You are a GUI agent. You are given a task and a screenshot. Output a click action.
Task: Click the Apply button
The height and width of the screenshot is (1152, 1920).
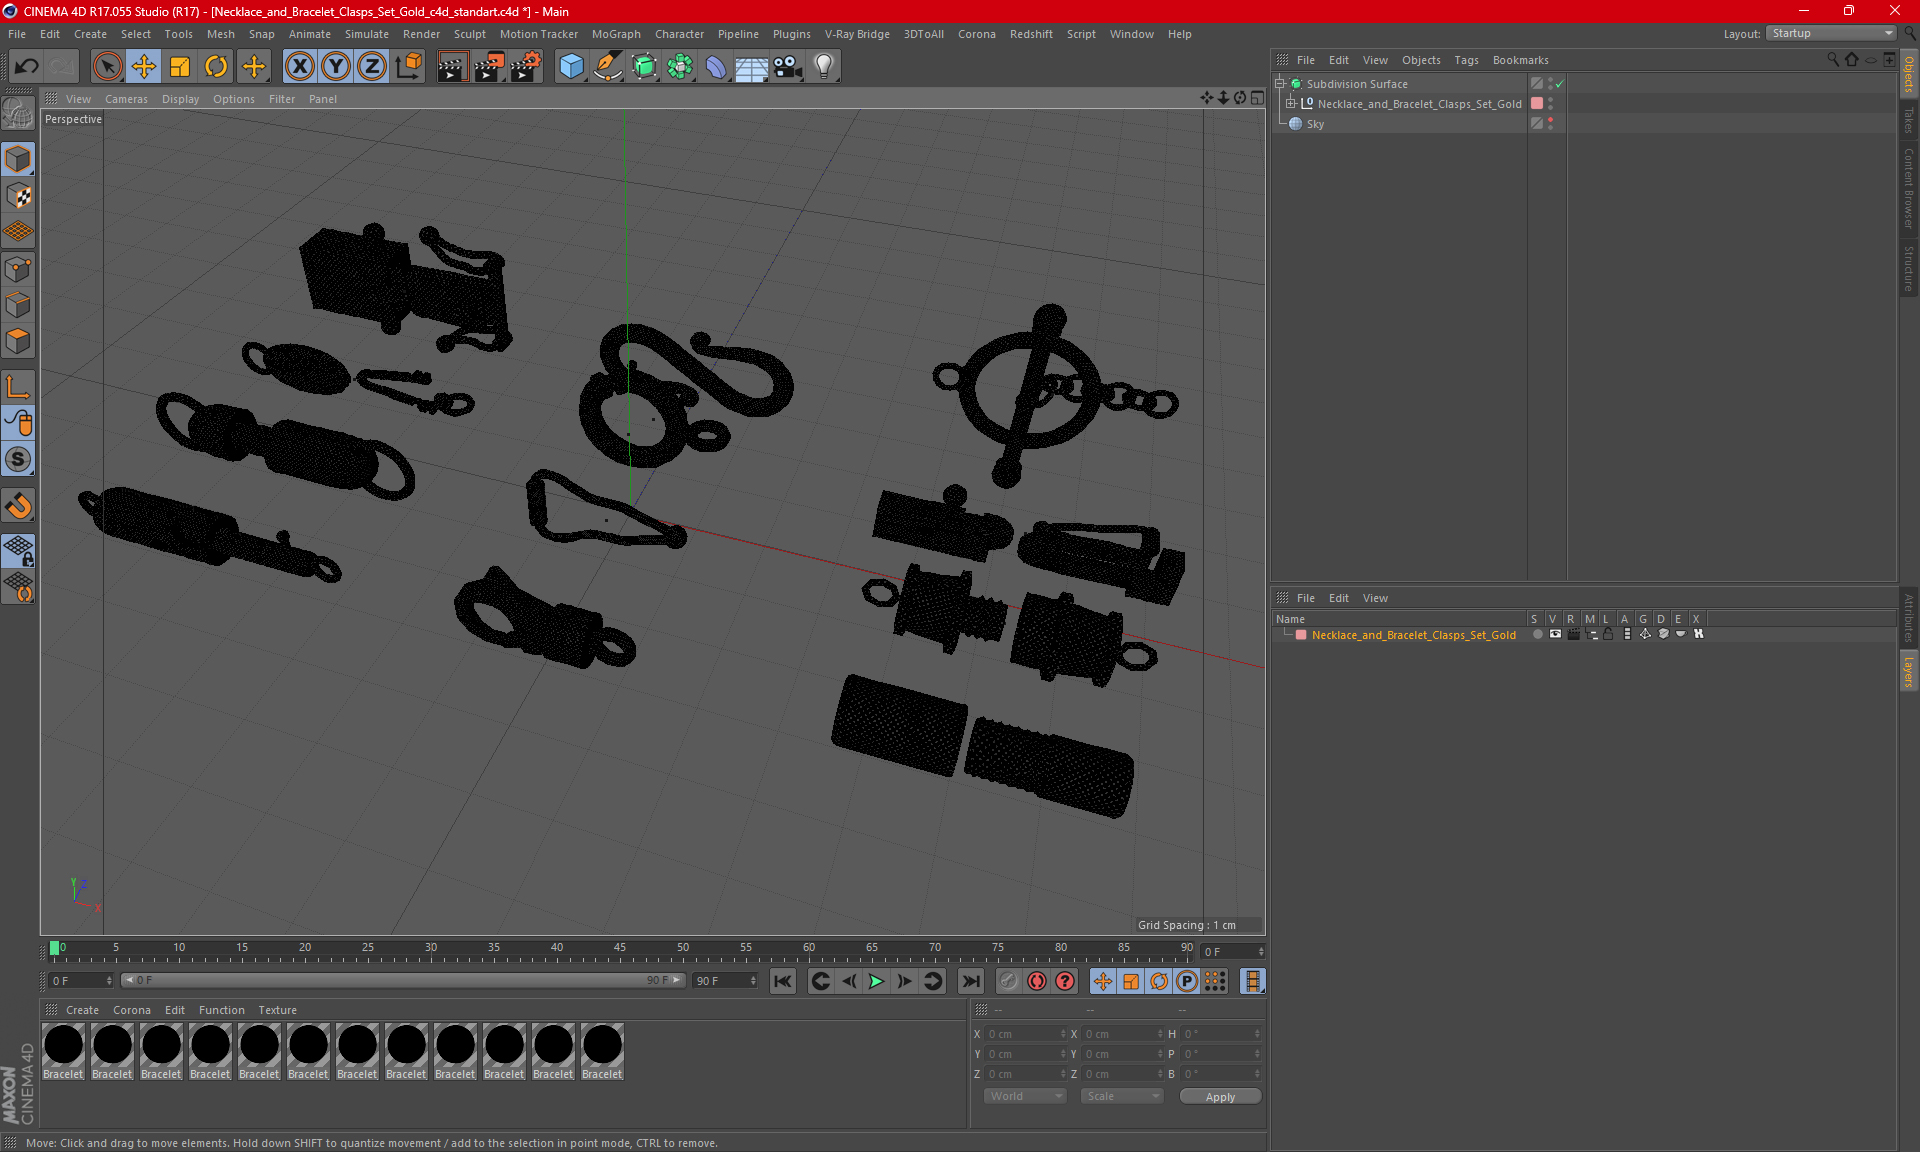point(1220,1097)
